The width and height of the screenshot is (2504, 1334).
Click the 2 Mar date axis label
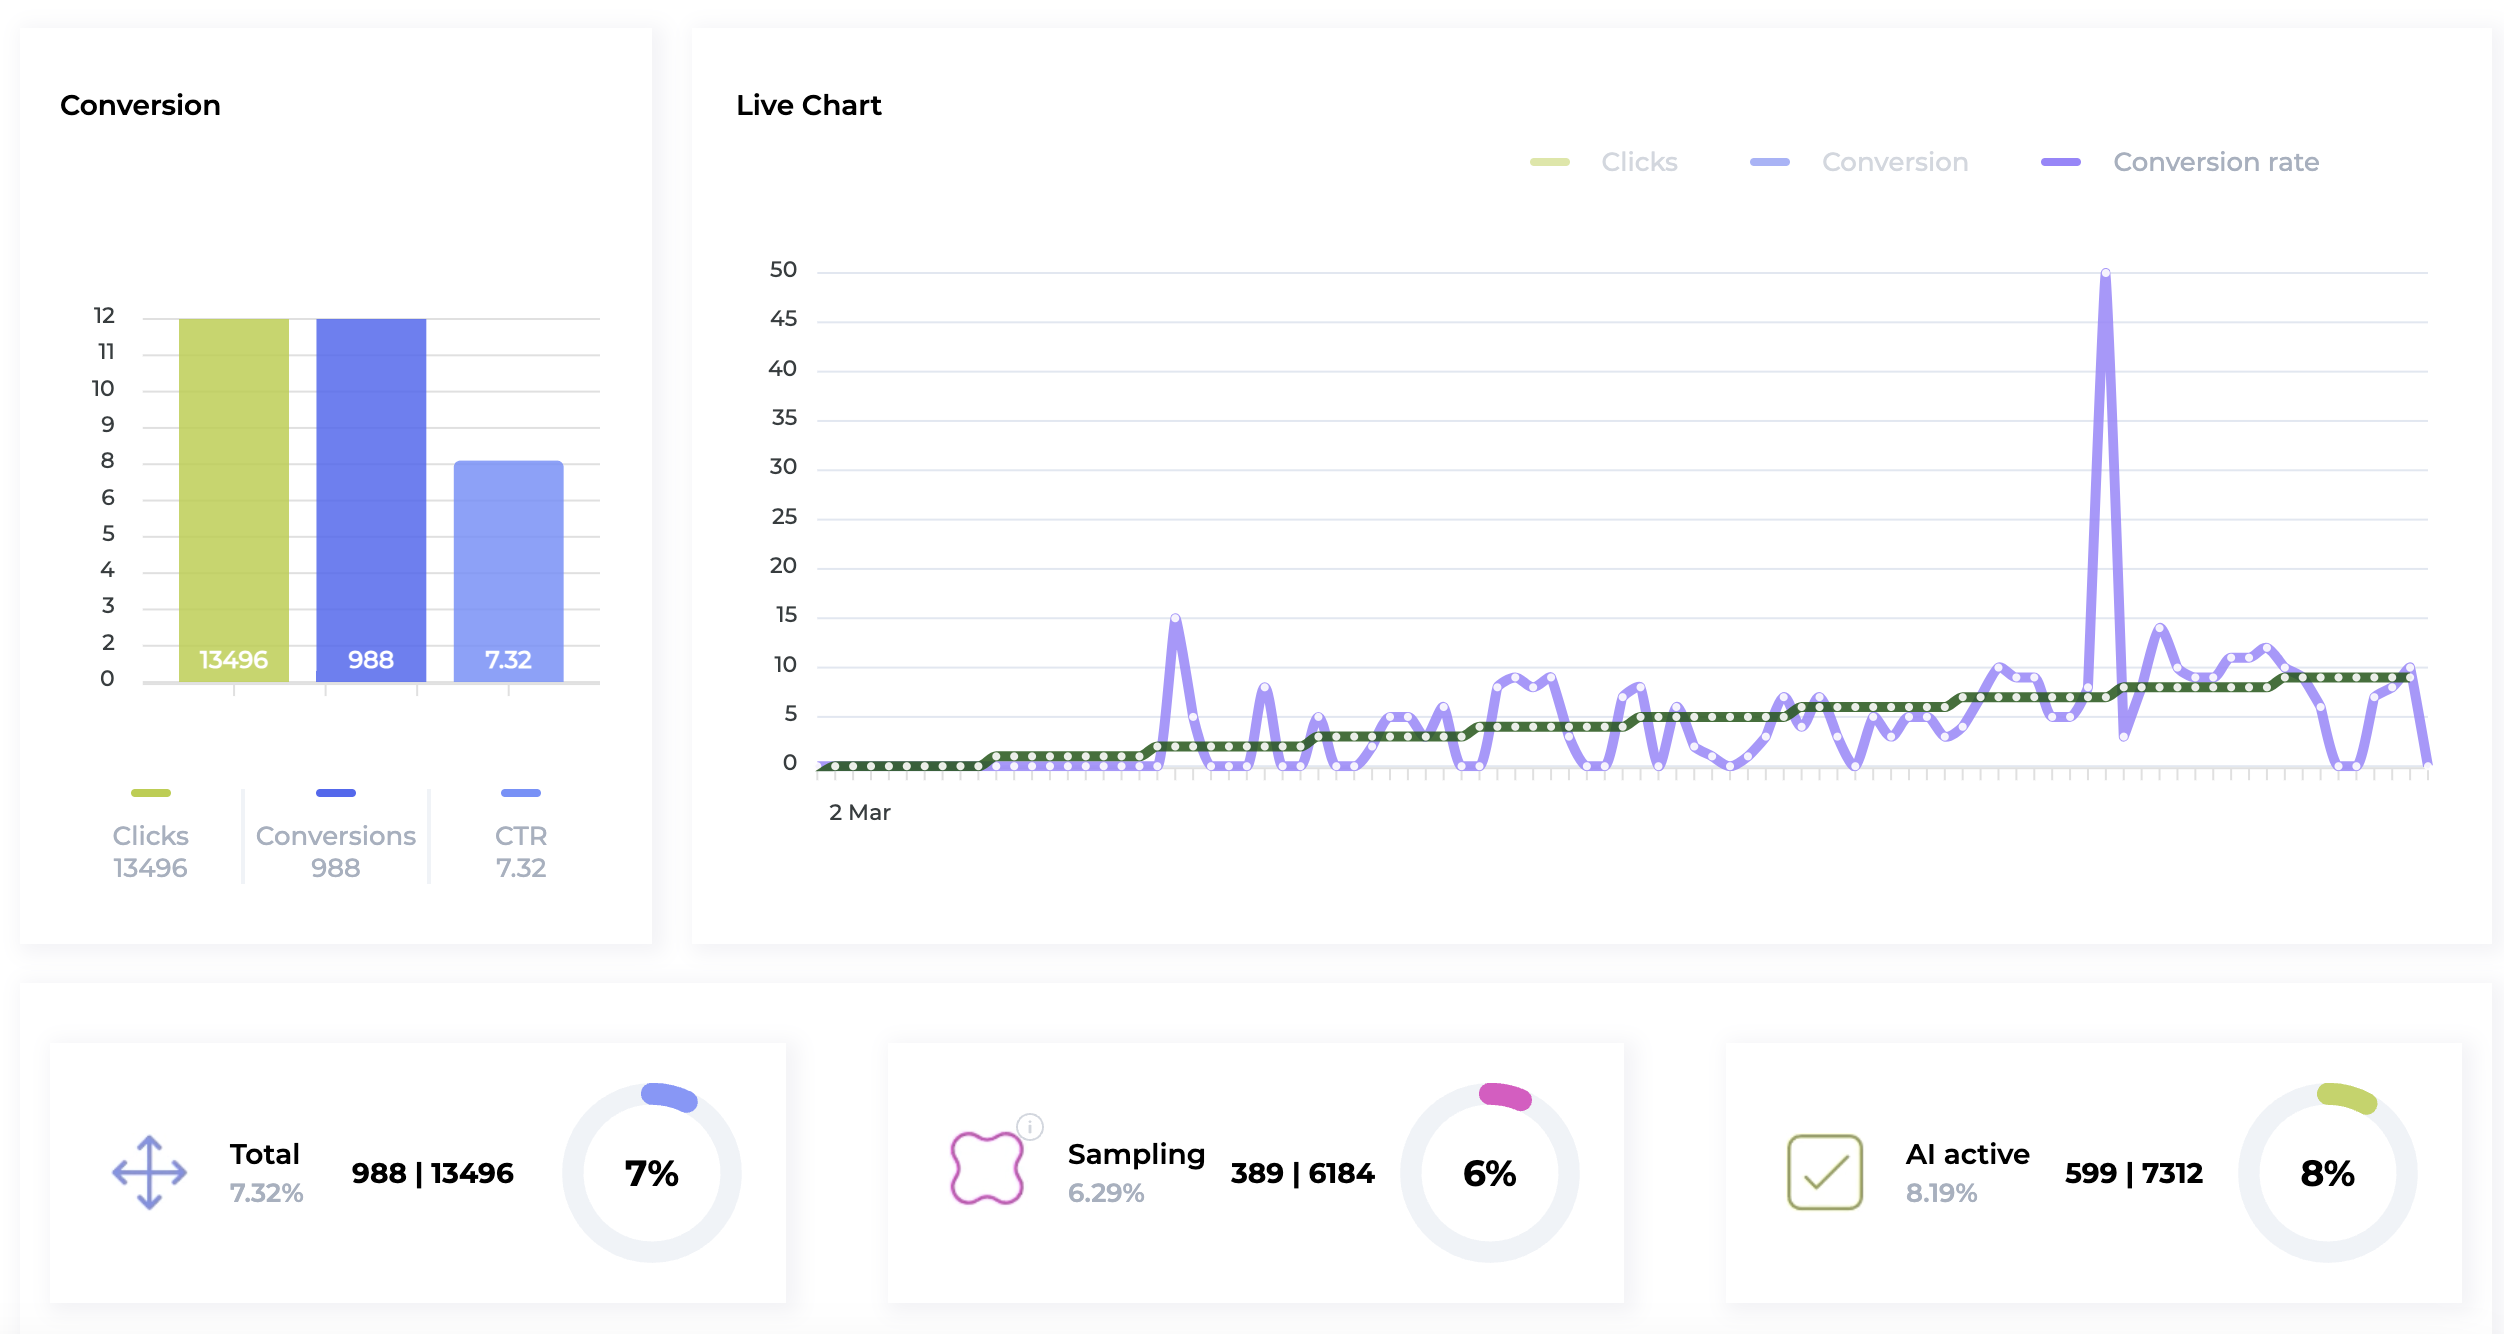pyautogui.click(x=859, y=812)
